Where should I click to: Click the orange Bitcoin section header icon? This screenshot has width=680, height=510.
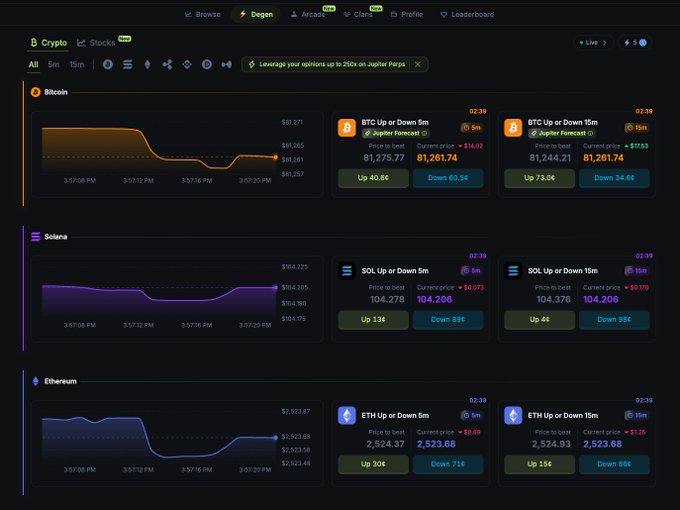pos(36,92)
